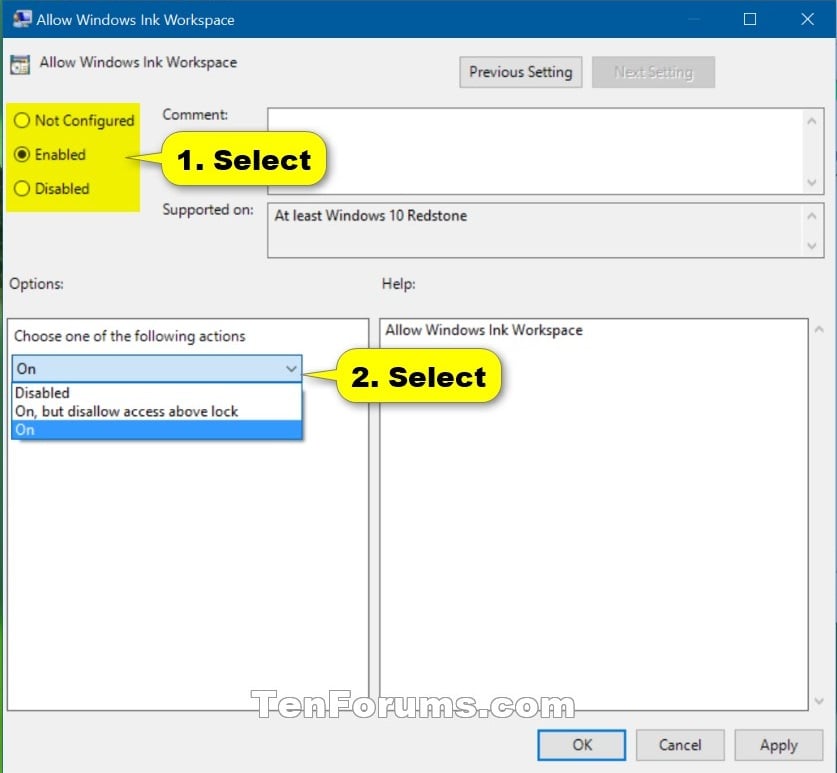This screenshot has height=773, width=837.
Task: Open the actions combo box chevron
Action: pos(293,369)
